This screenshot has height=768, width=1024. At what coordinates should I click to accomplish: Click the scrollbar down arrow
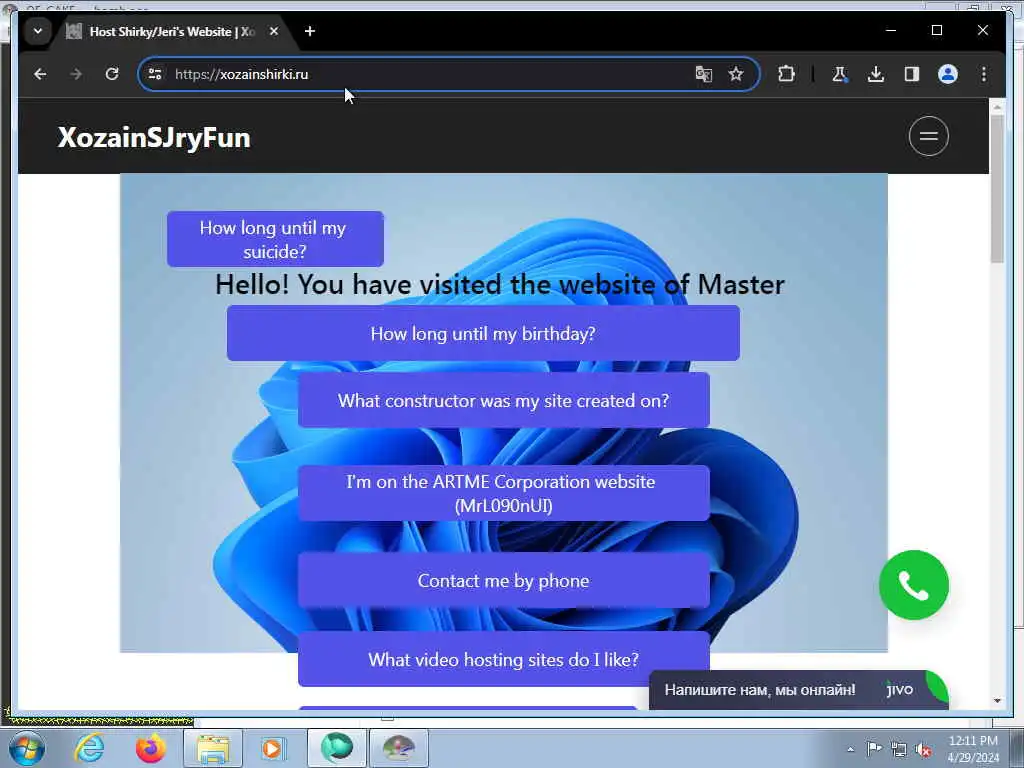[x=997, y=701]
